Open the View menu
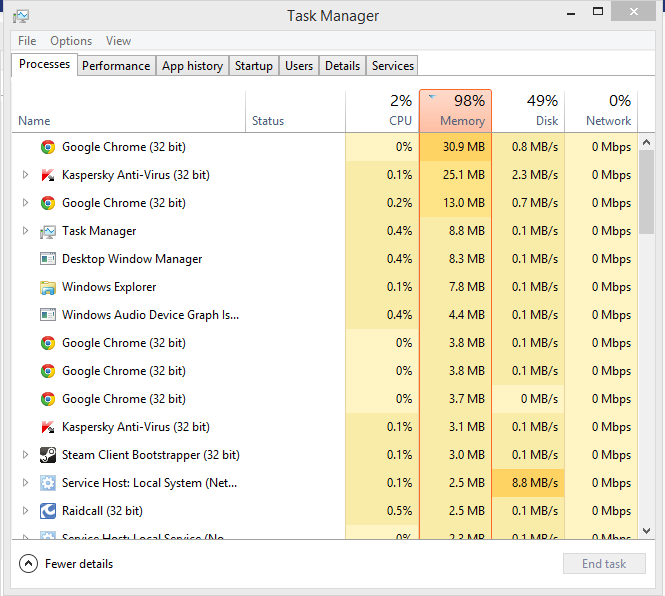This screenshot has width=665, height=596. (118, 41)
